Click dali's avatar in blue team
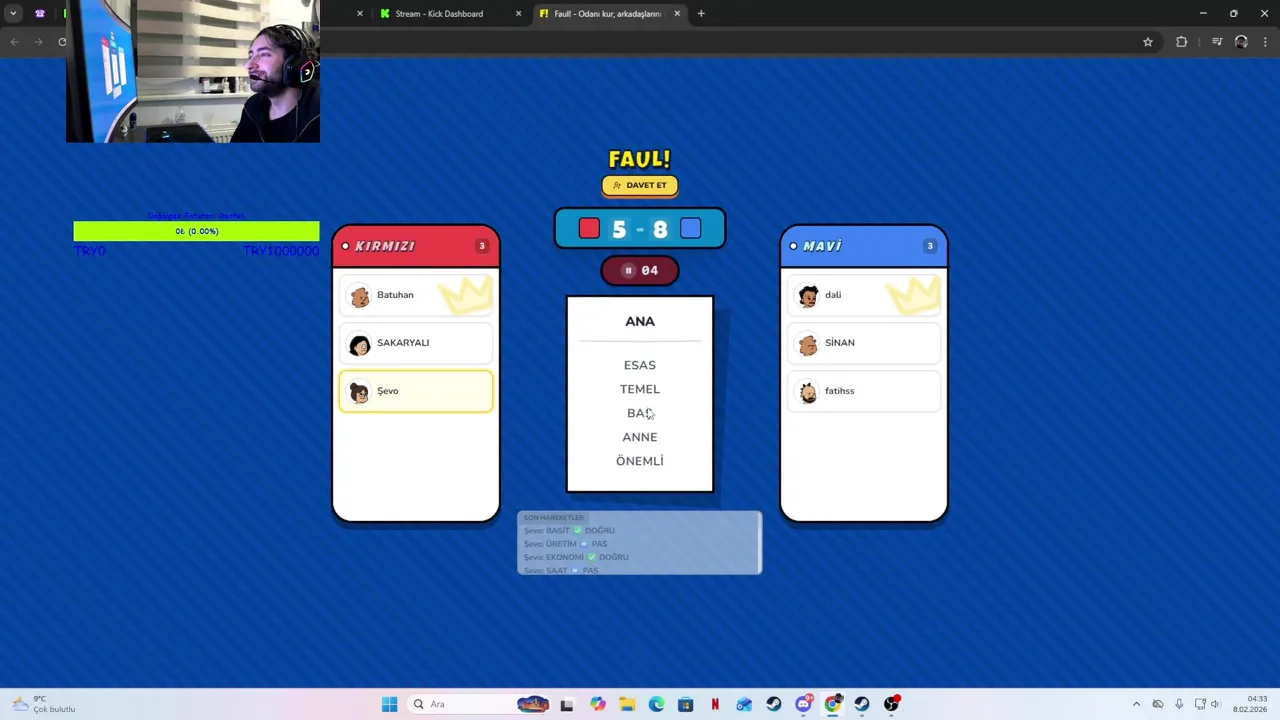1280x720 pixels. 808,296
